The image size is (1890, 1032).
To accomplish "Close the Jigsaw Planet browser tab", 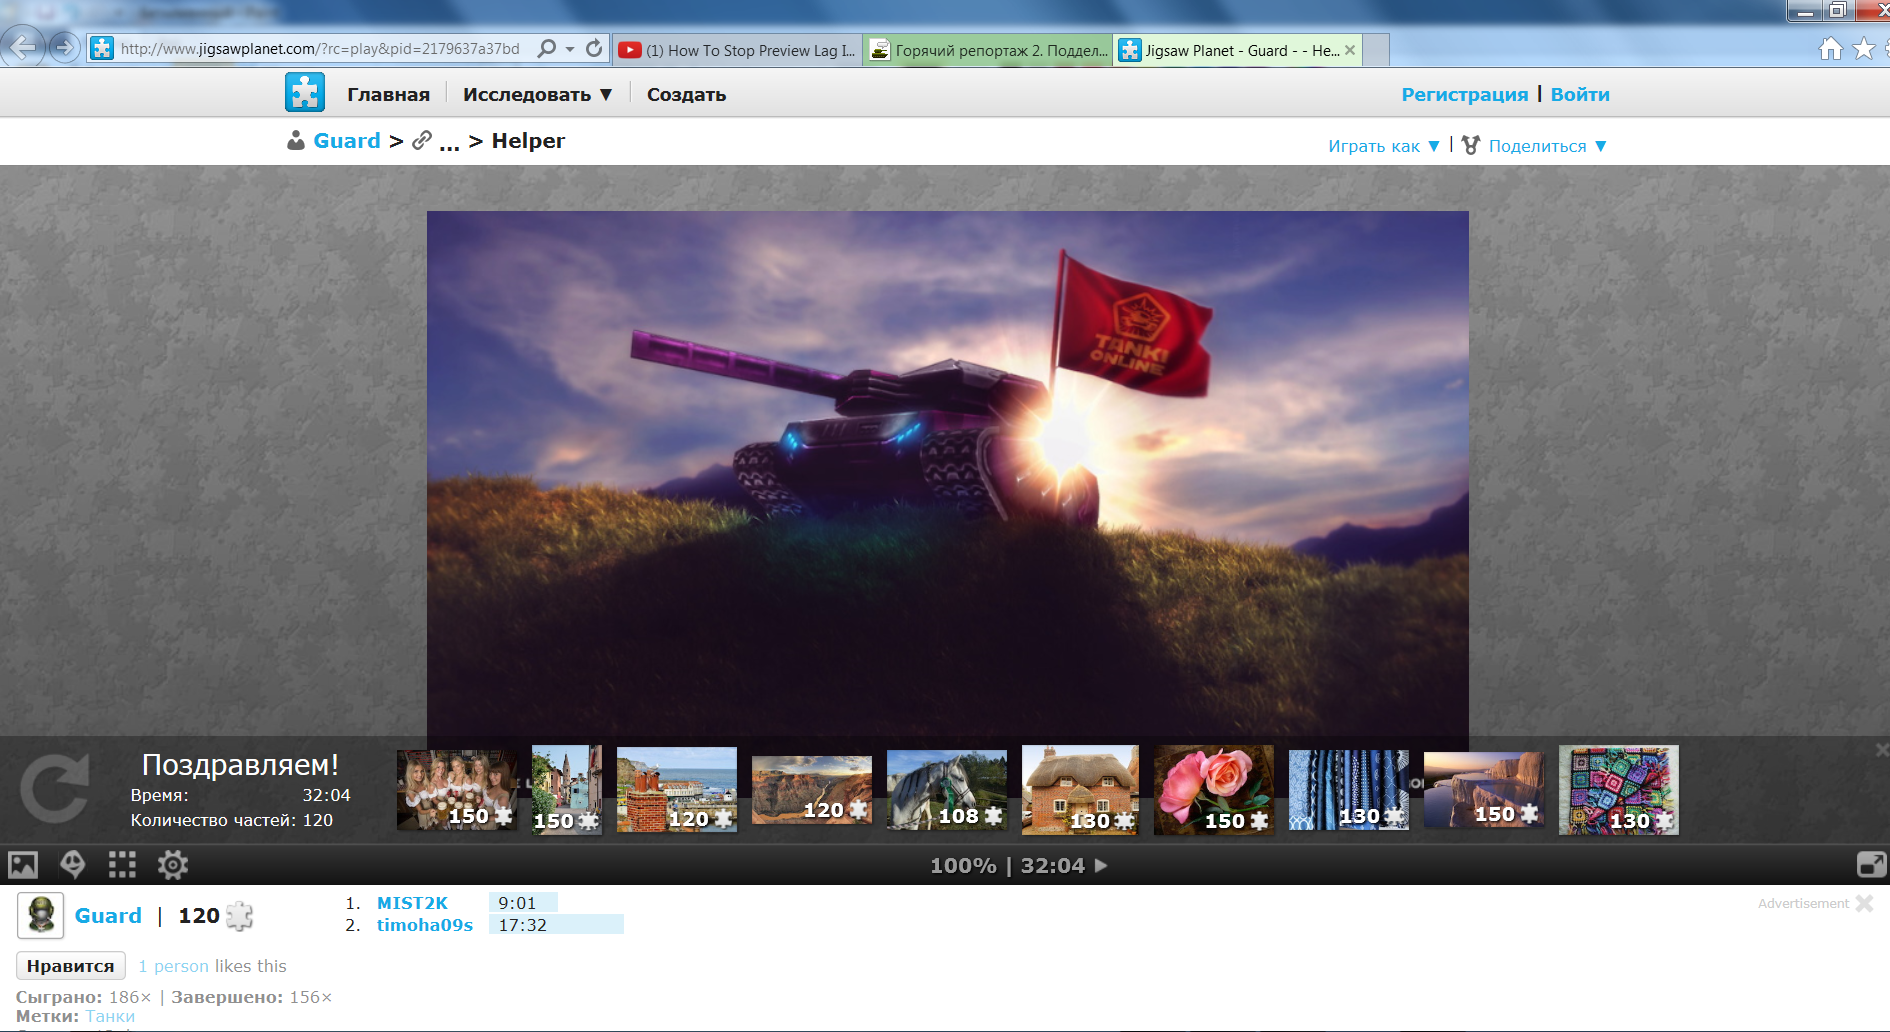I will 1350,50.
